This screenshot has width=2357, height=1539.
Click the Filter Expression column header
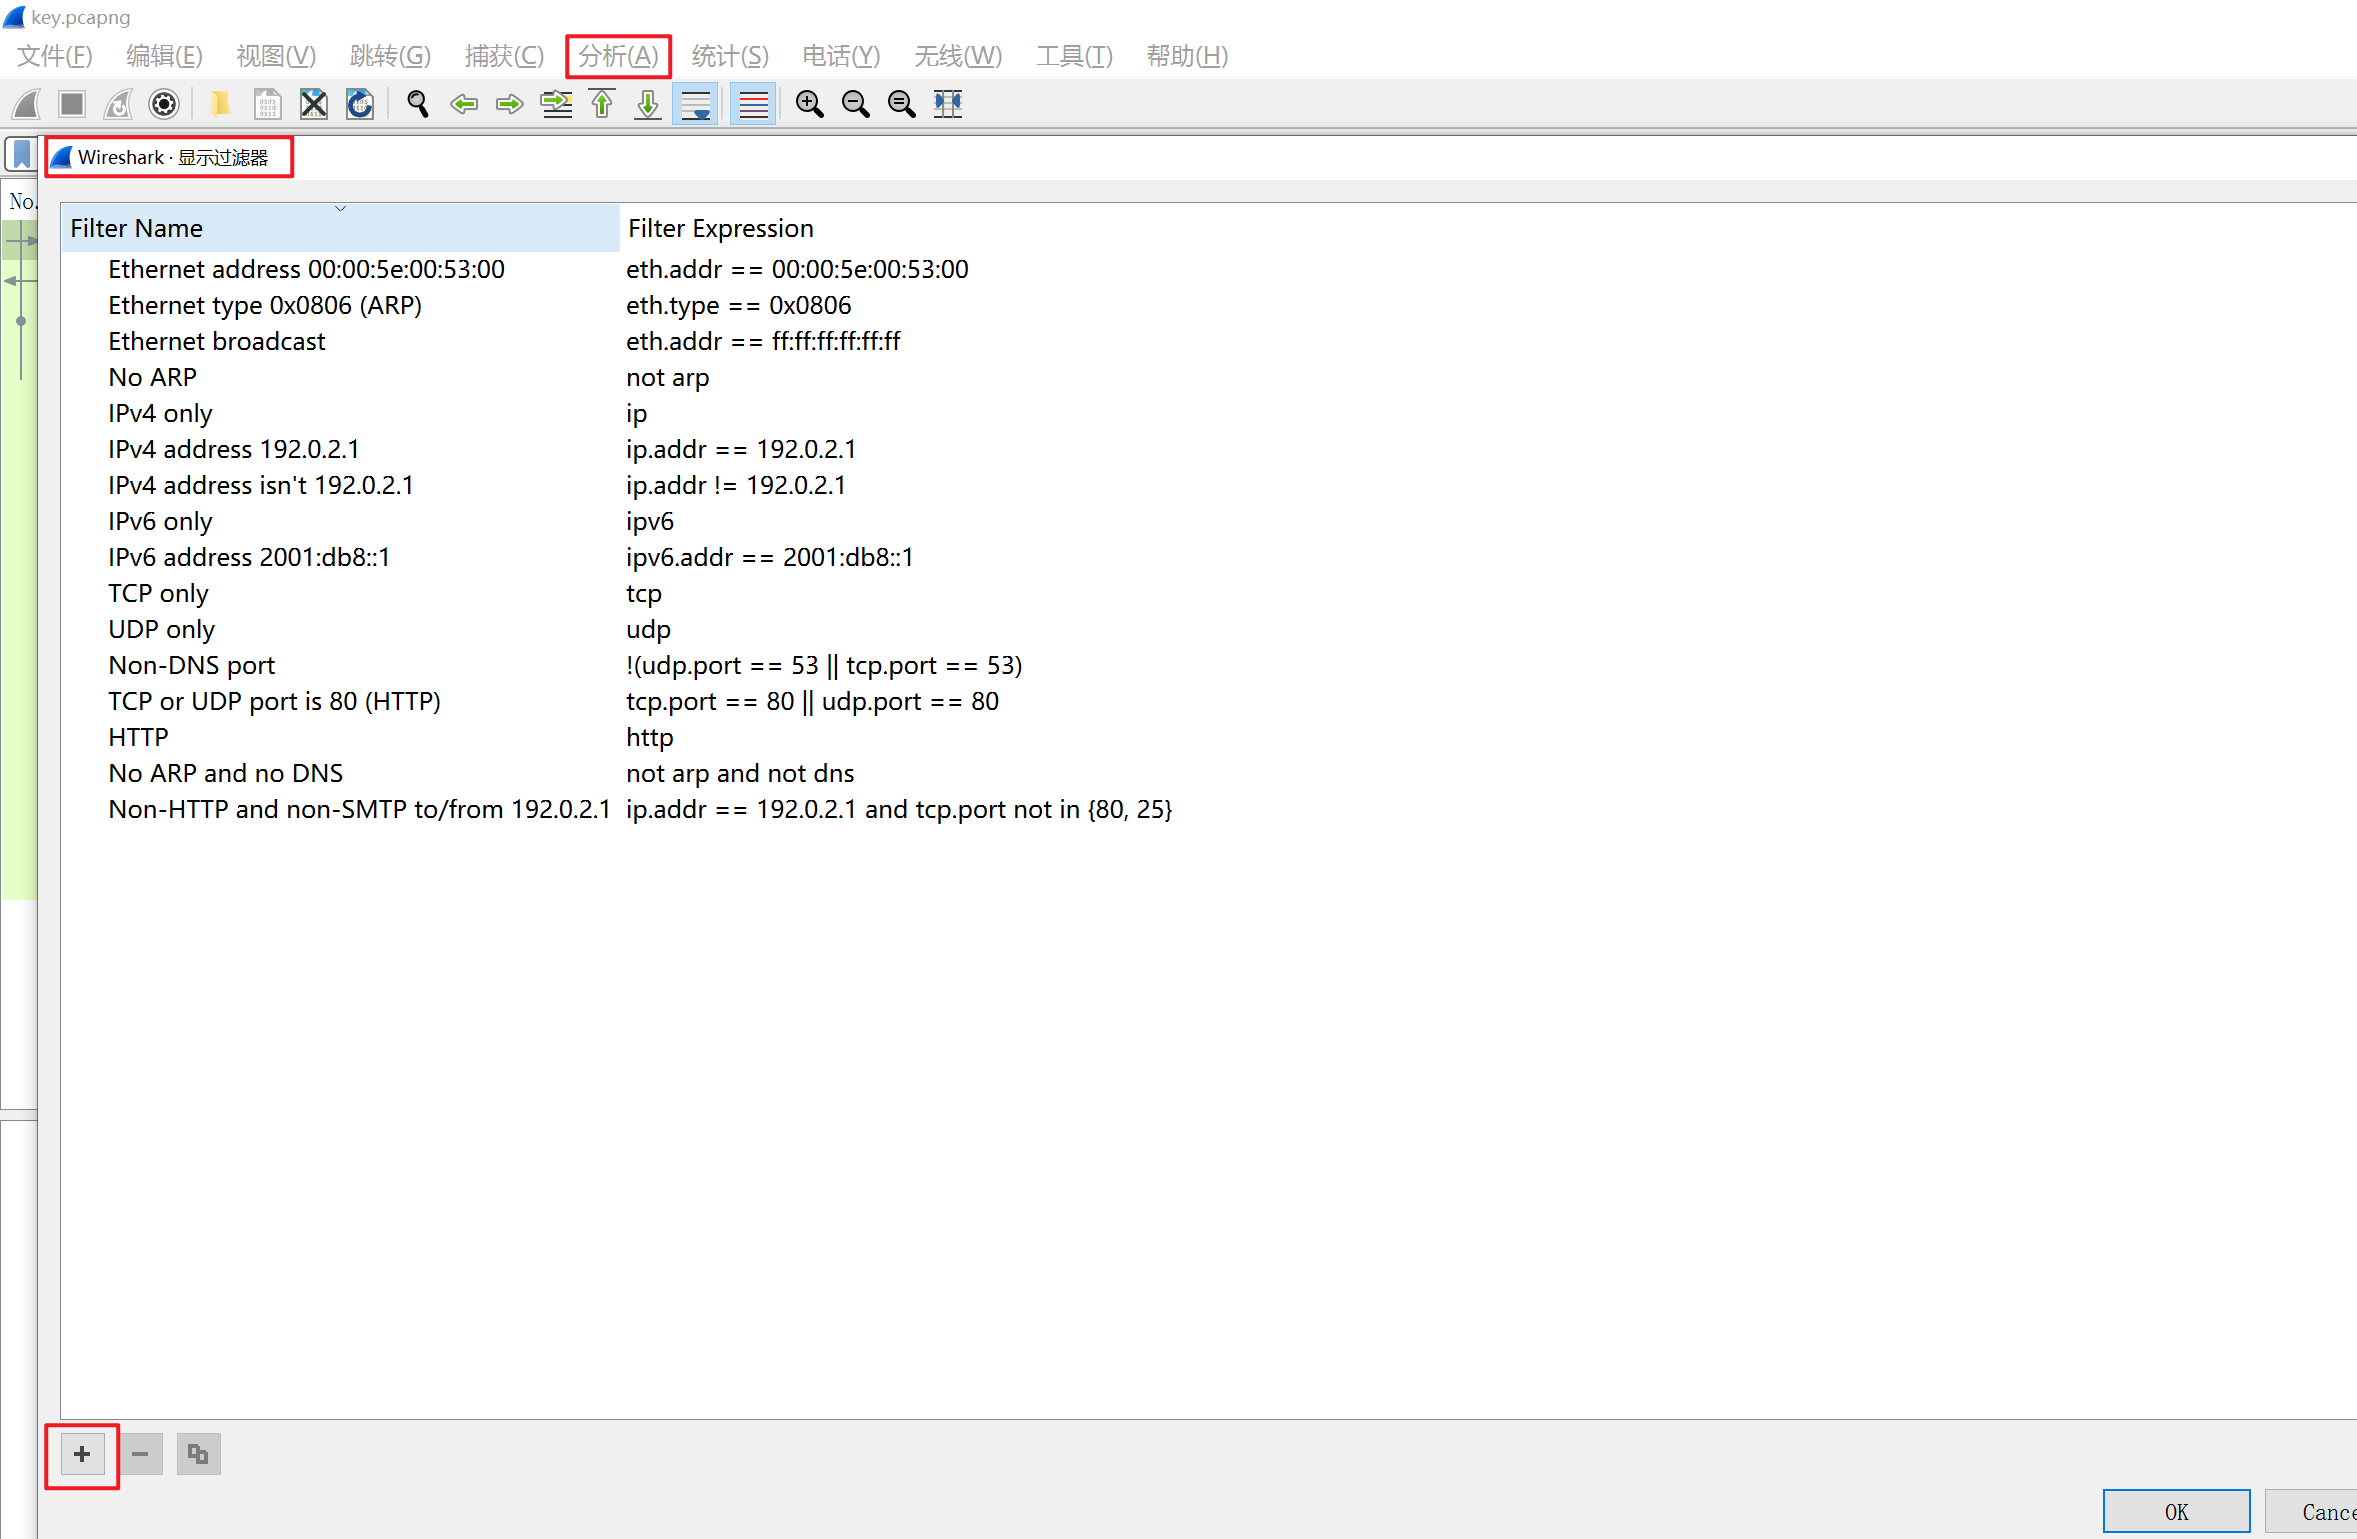coord(720,228)
